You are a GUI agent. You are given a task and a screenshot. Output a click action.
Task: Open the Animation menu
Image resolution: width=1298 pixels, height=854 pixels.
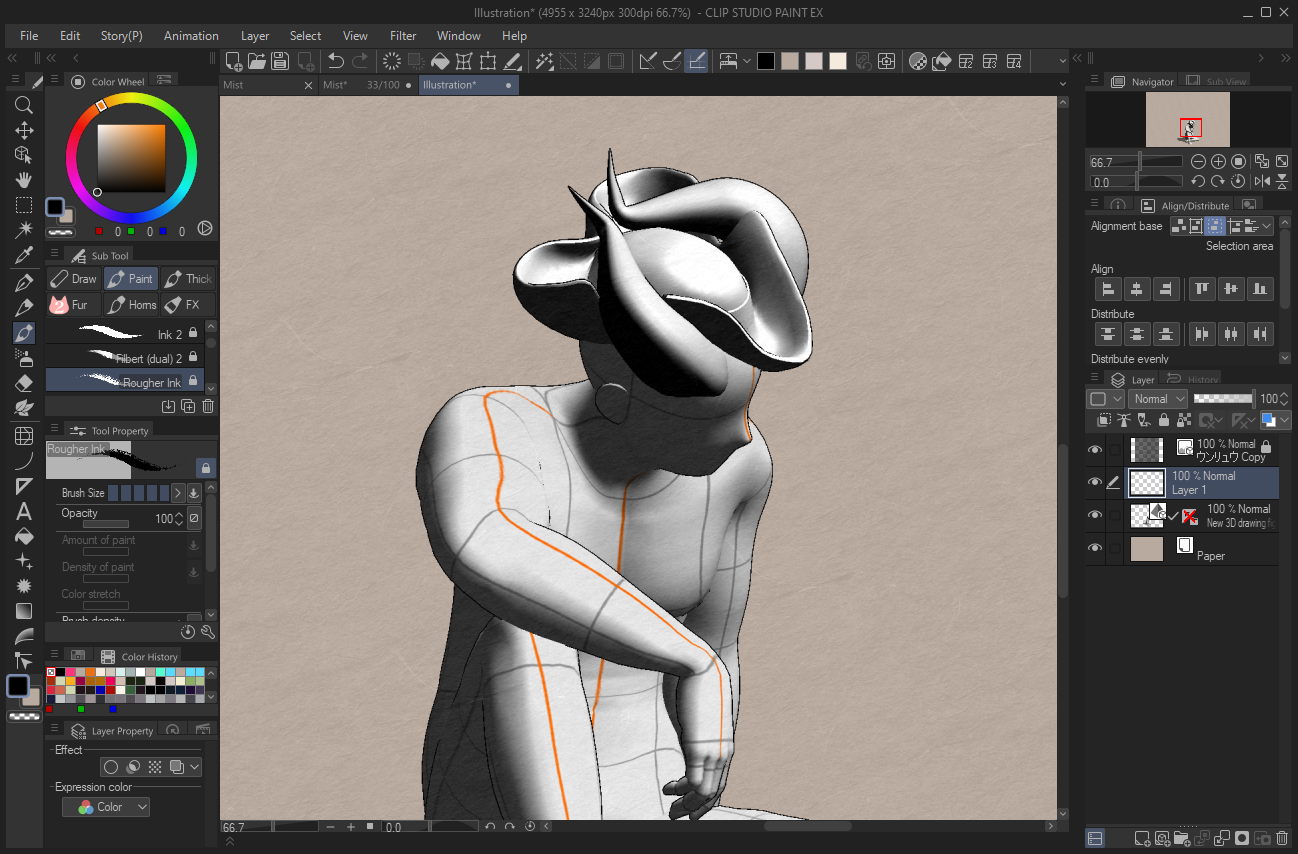(x=191, y=36)
